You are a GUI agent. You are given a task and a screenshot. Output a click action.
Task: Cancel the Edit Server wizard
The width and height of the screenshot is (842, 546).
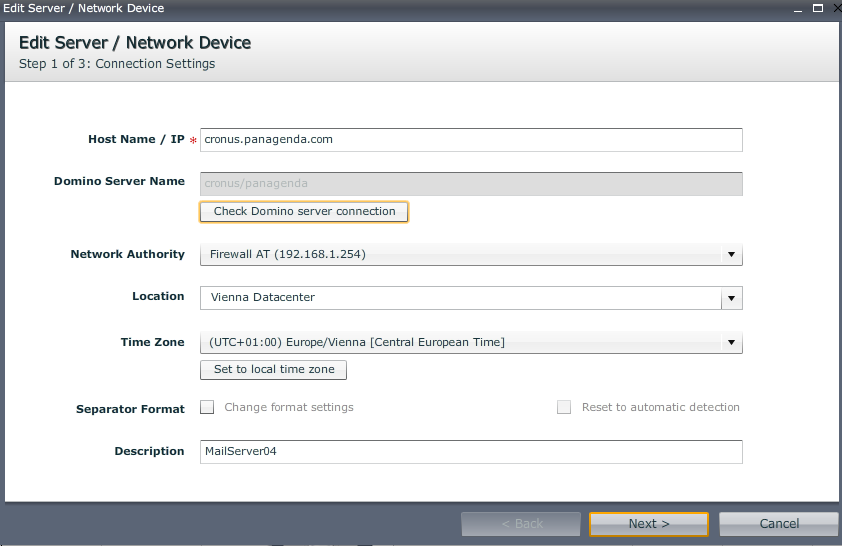[779, 524]
